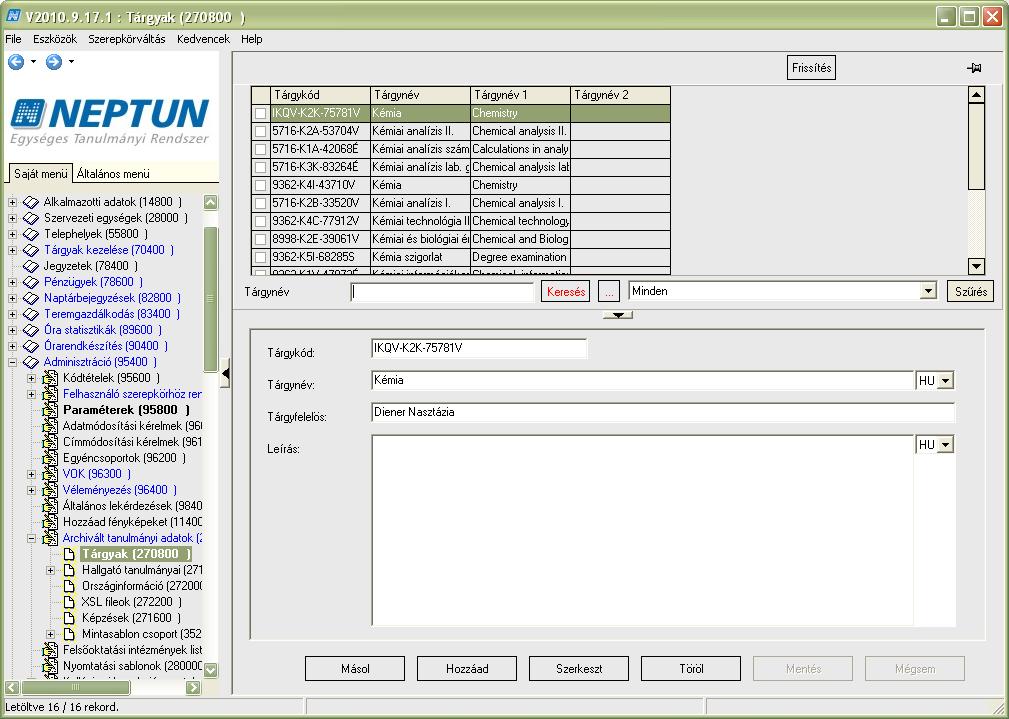The image size is (1009, 719).
Task: Open the HU language dropdown for Tárgynév
Action: [x=945, y=381]
